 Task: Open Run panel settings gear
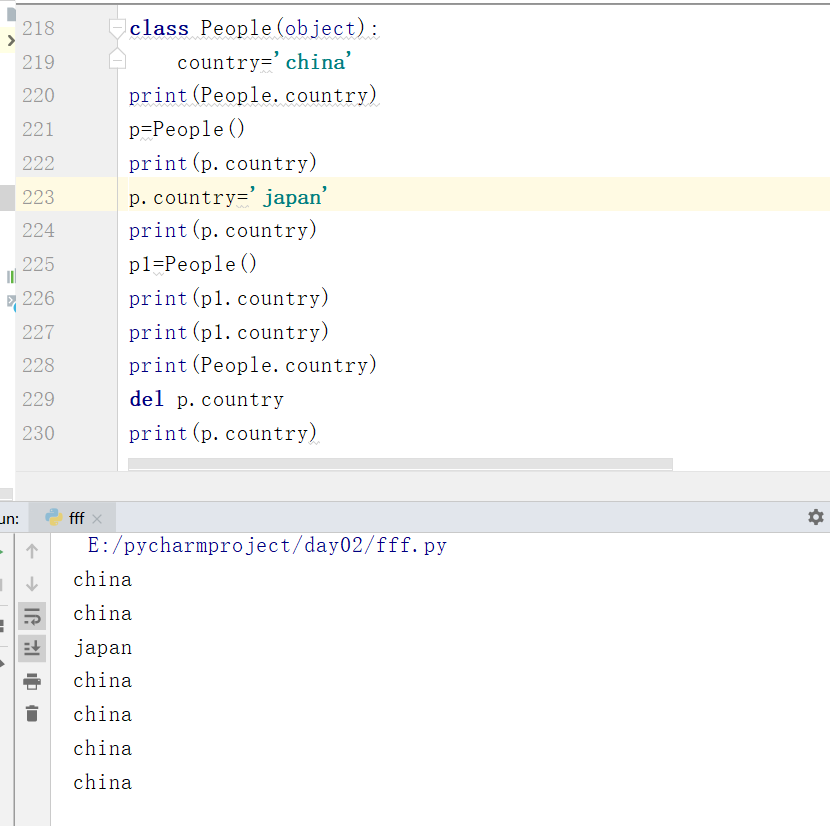click(x=816, y=517)
